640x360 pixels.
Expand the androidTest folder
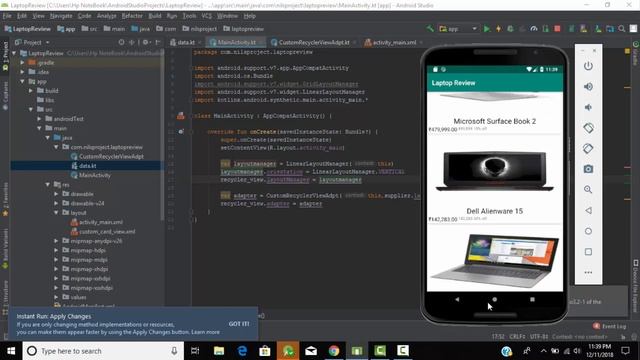[x=39, y=119]
